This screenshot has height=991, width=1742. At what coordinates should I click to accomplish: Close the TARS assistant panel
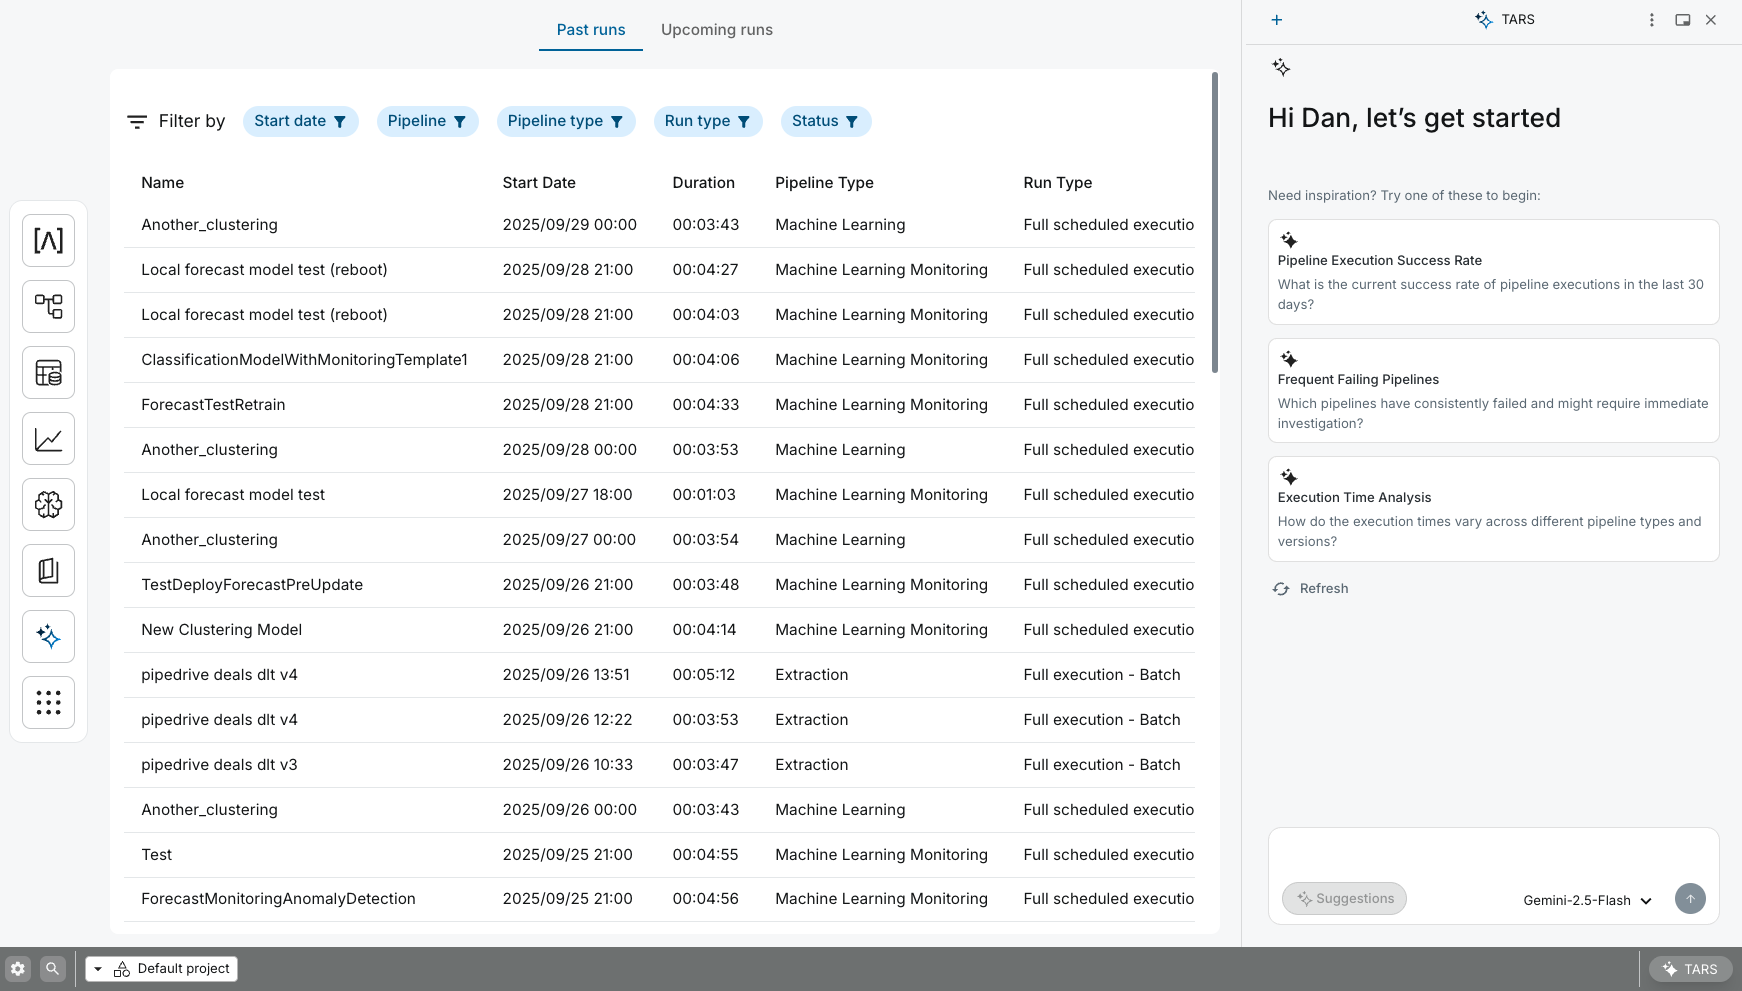pyautogui.click(x=1711, y=20)
